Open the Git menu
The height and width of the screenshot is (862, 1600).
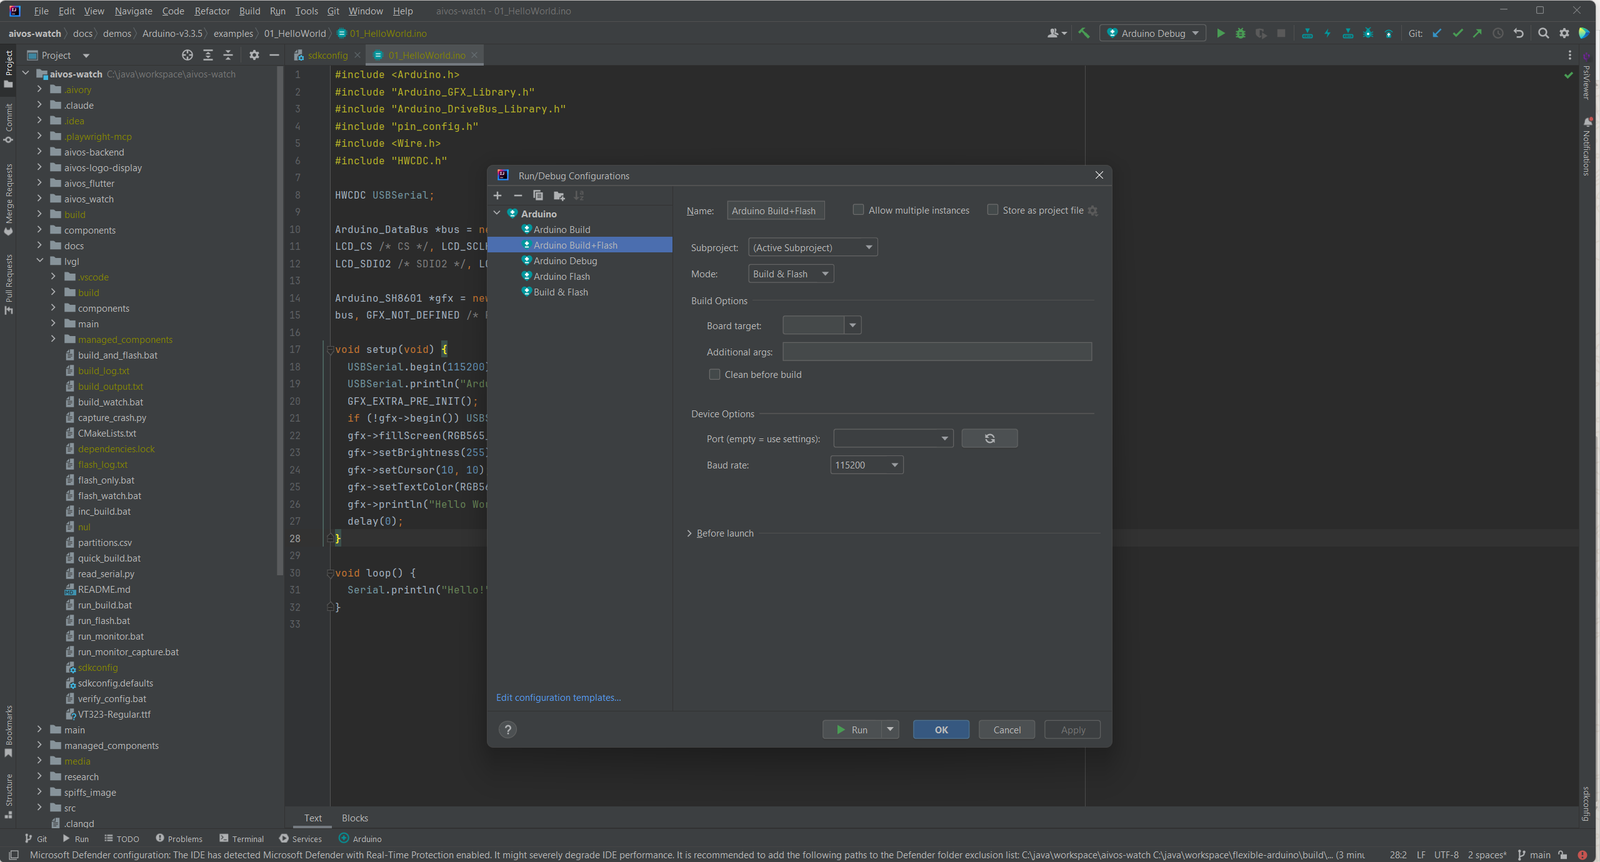click(333, 11)
